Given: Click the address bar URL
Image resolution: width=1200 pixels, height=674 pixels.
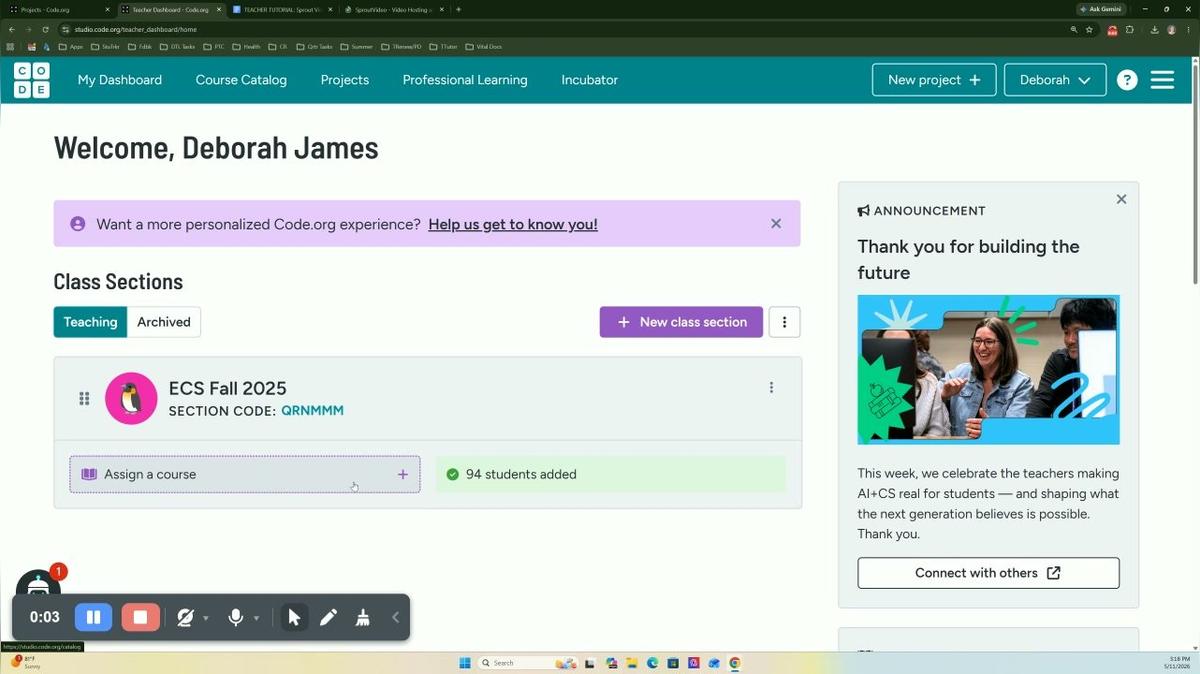Looking at the screenshot, I should click(136, 29).
